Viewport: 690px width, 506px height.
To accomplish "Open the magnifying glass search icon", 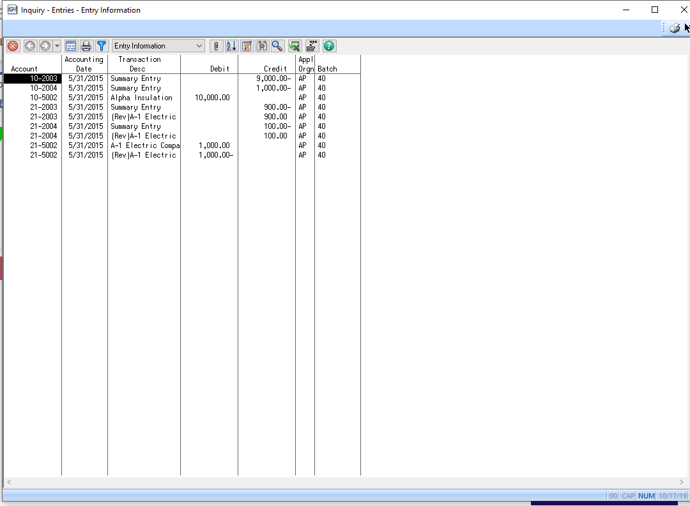I will (x=278, y=46).
